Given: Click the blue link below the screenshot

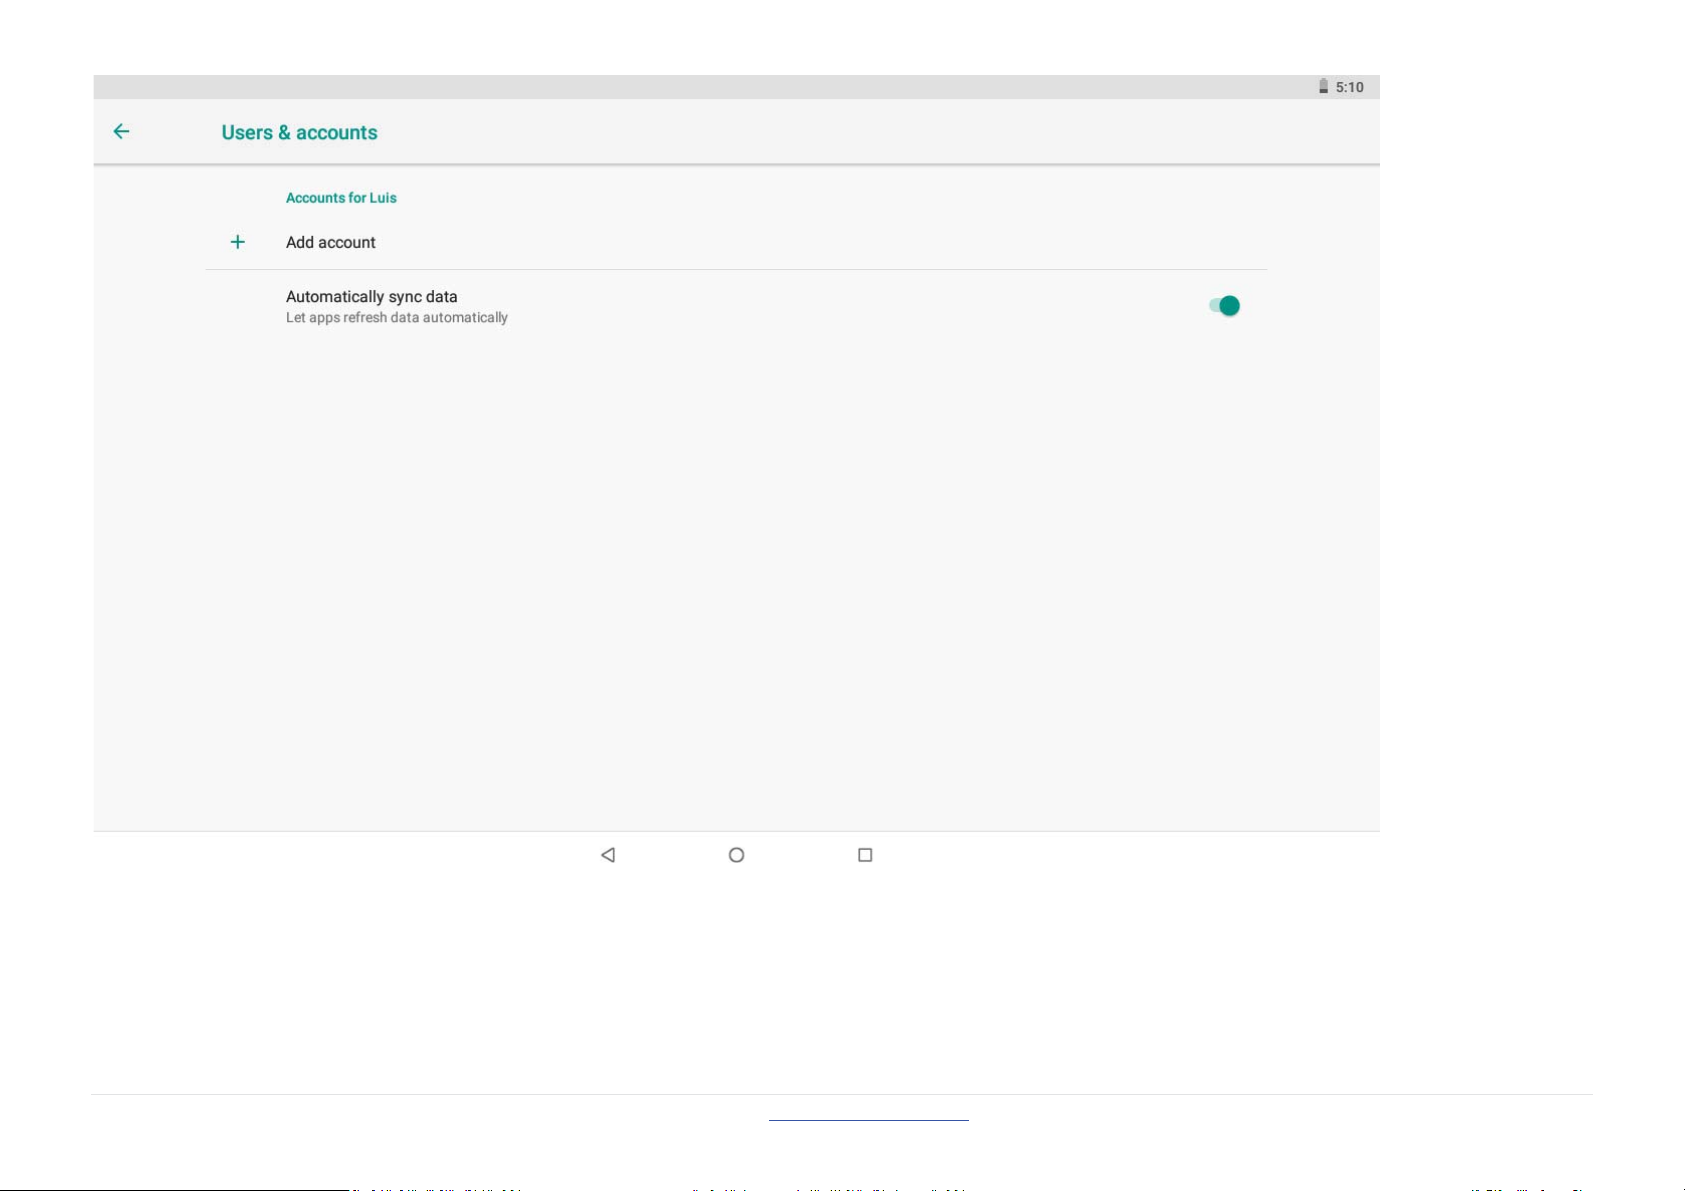Looking at the screenshot, I should pos(869,1120).
